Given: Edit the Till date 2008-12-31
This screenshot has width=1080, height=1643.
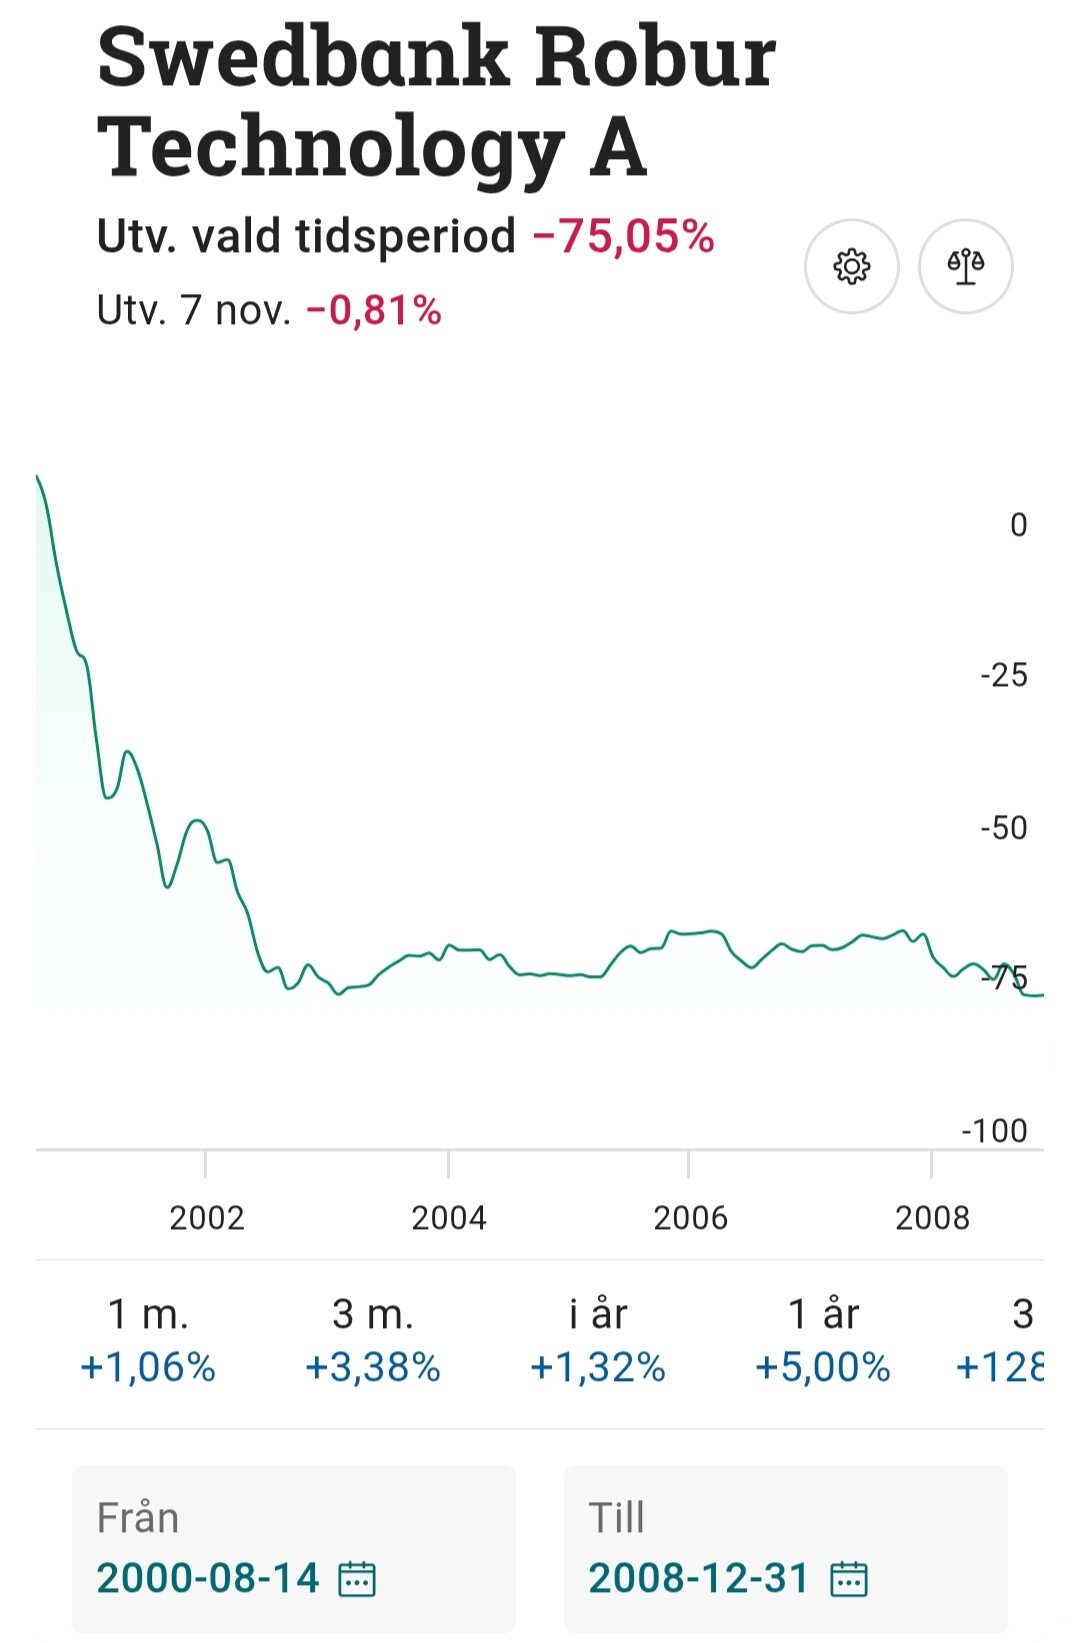Looking at the screenshot, I should (698, 1578).
